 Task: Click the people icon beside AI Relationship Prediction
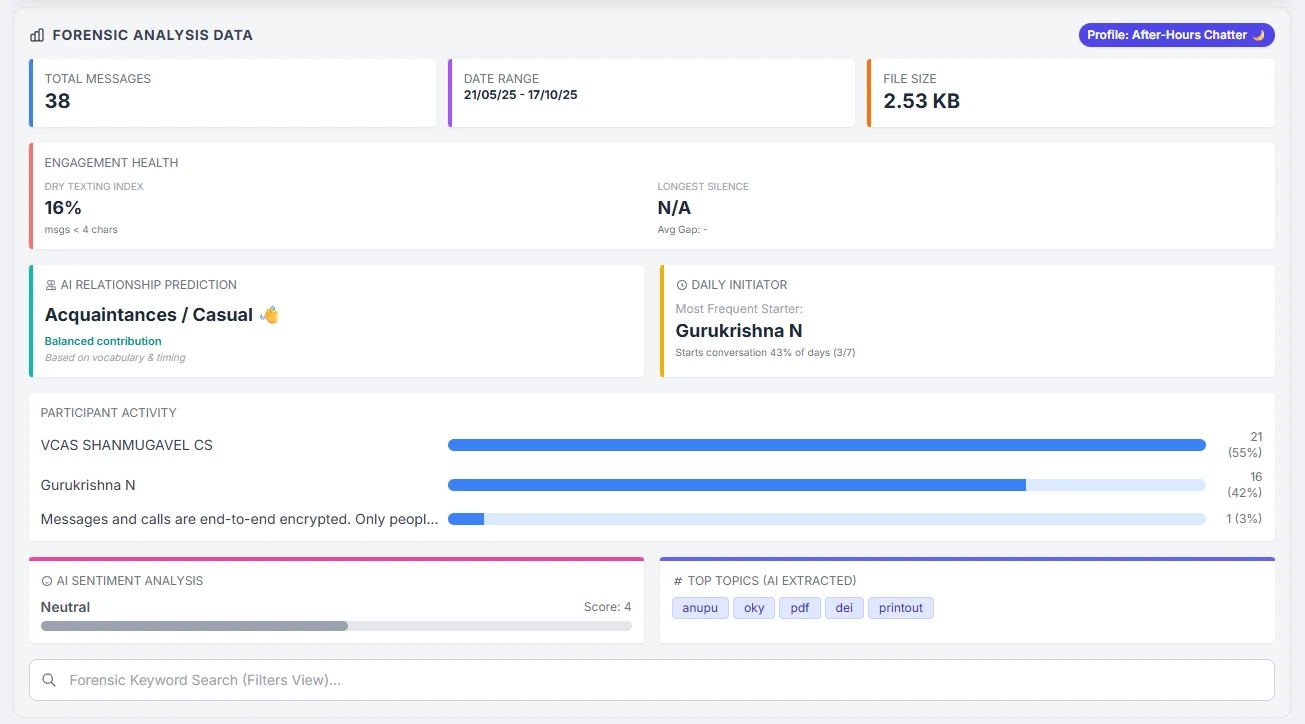click(x=51, y=285)
